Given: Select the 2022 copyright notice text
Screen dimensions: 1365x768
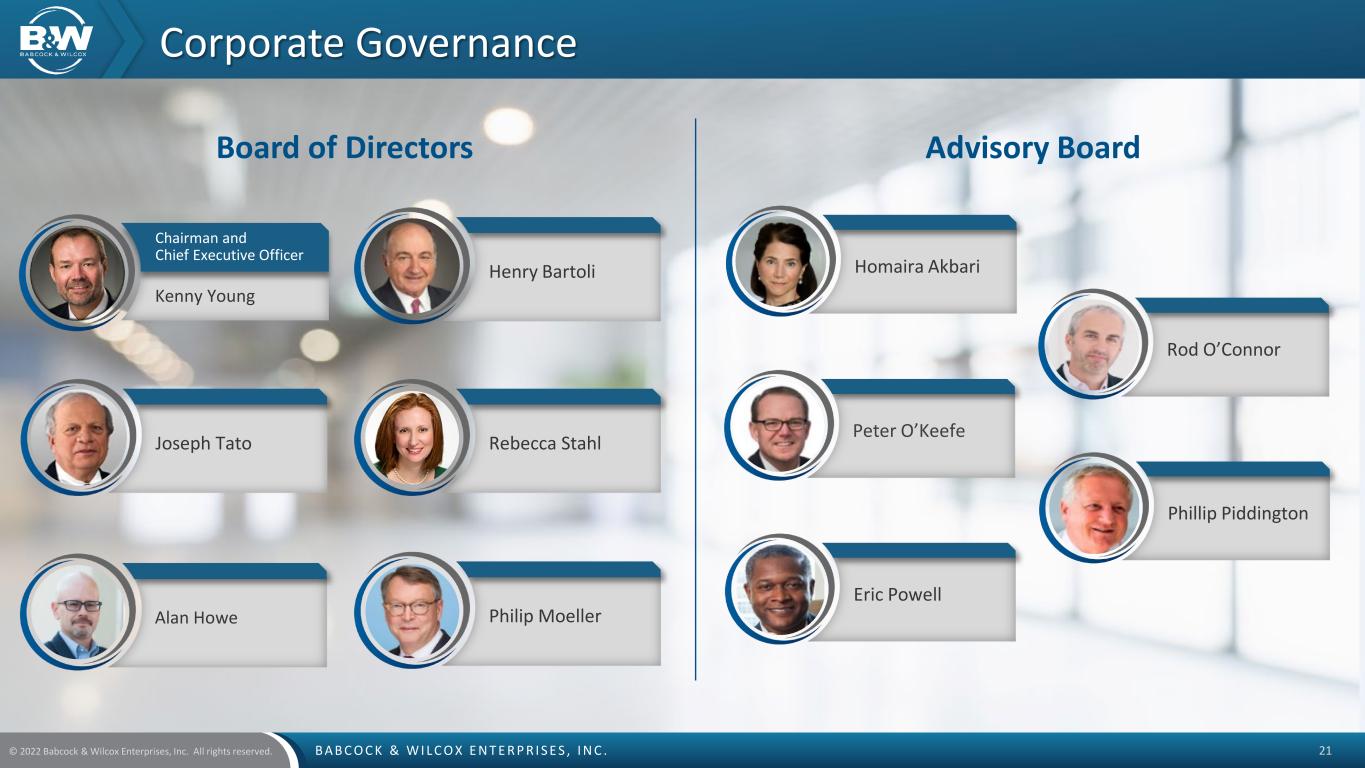Looking at the screenshot, I should click(x=140, y=751).
